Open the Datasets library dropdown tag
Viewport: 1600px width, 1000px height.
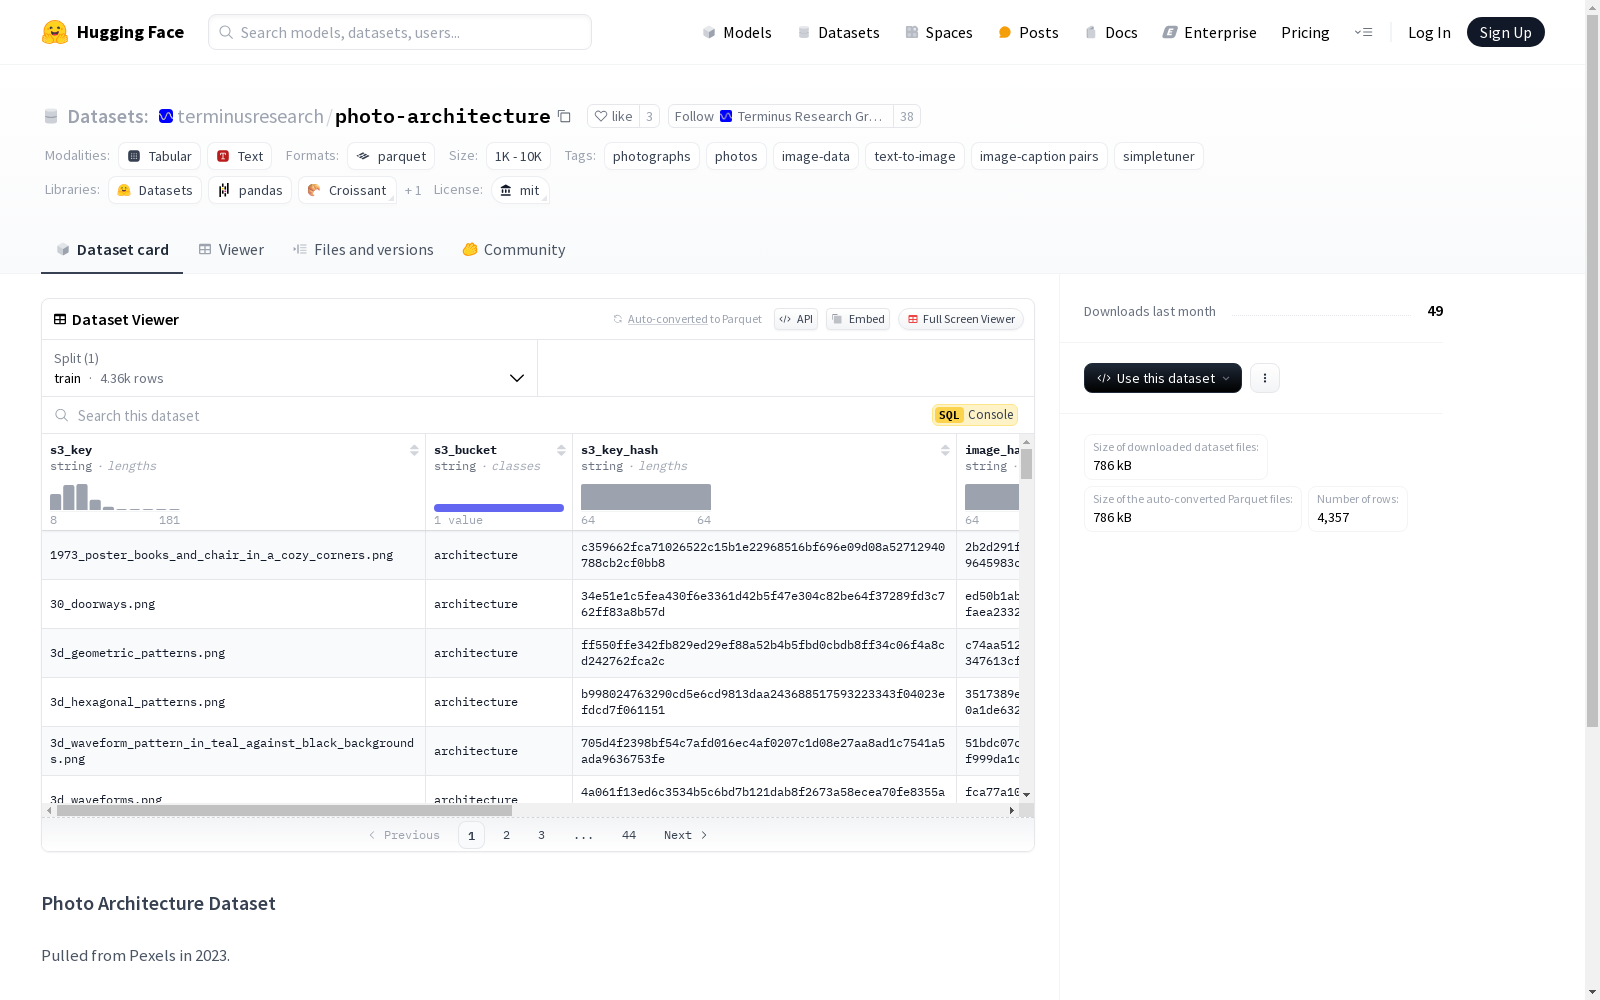(x=155, y=190)
